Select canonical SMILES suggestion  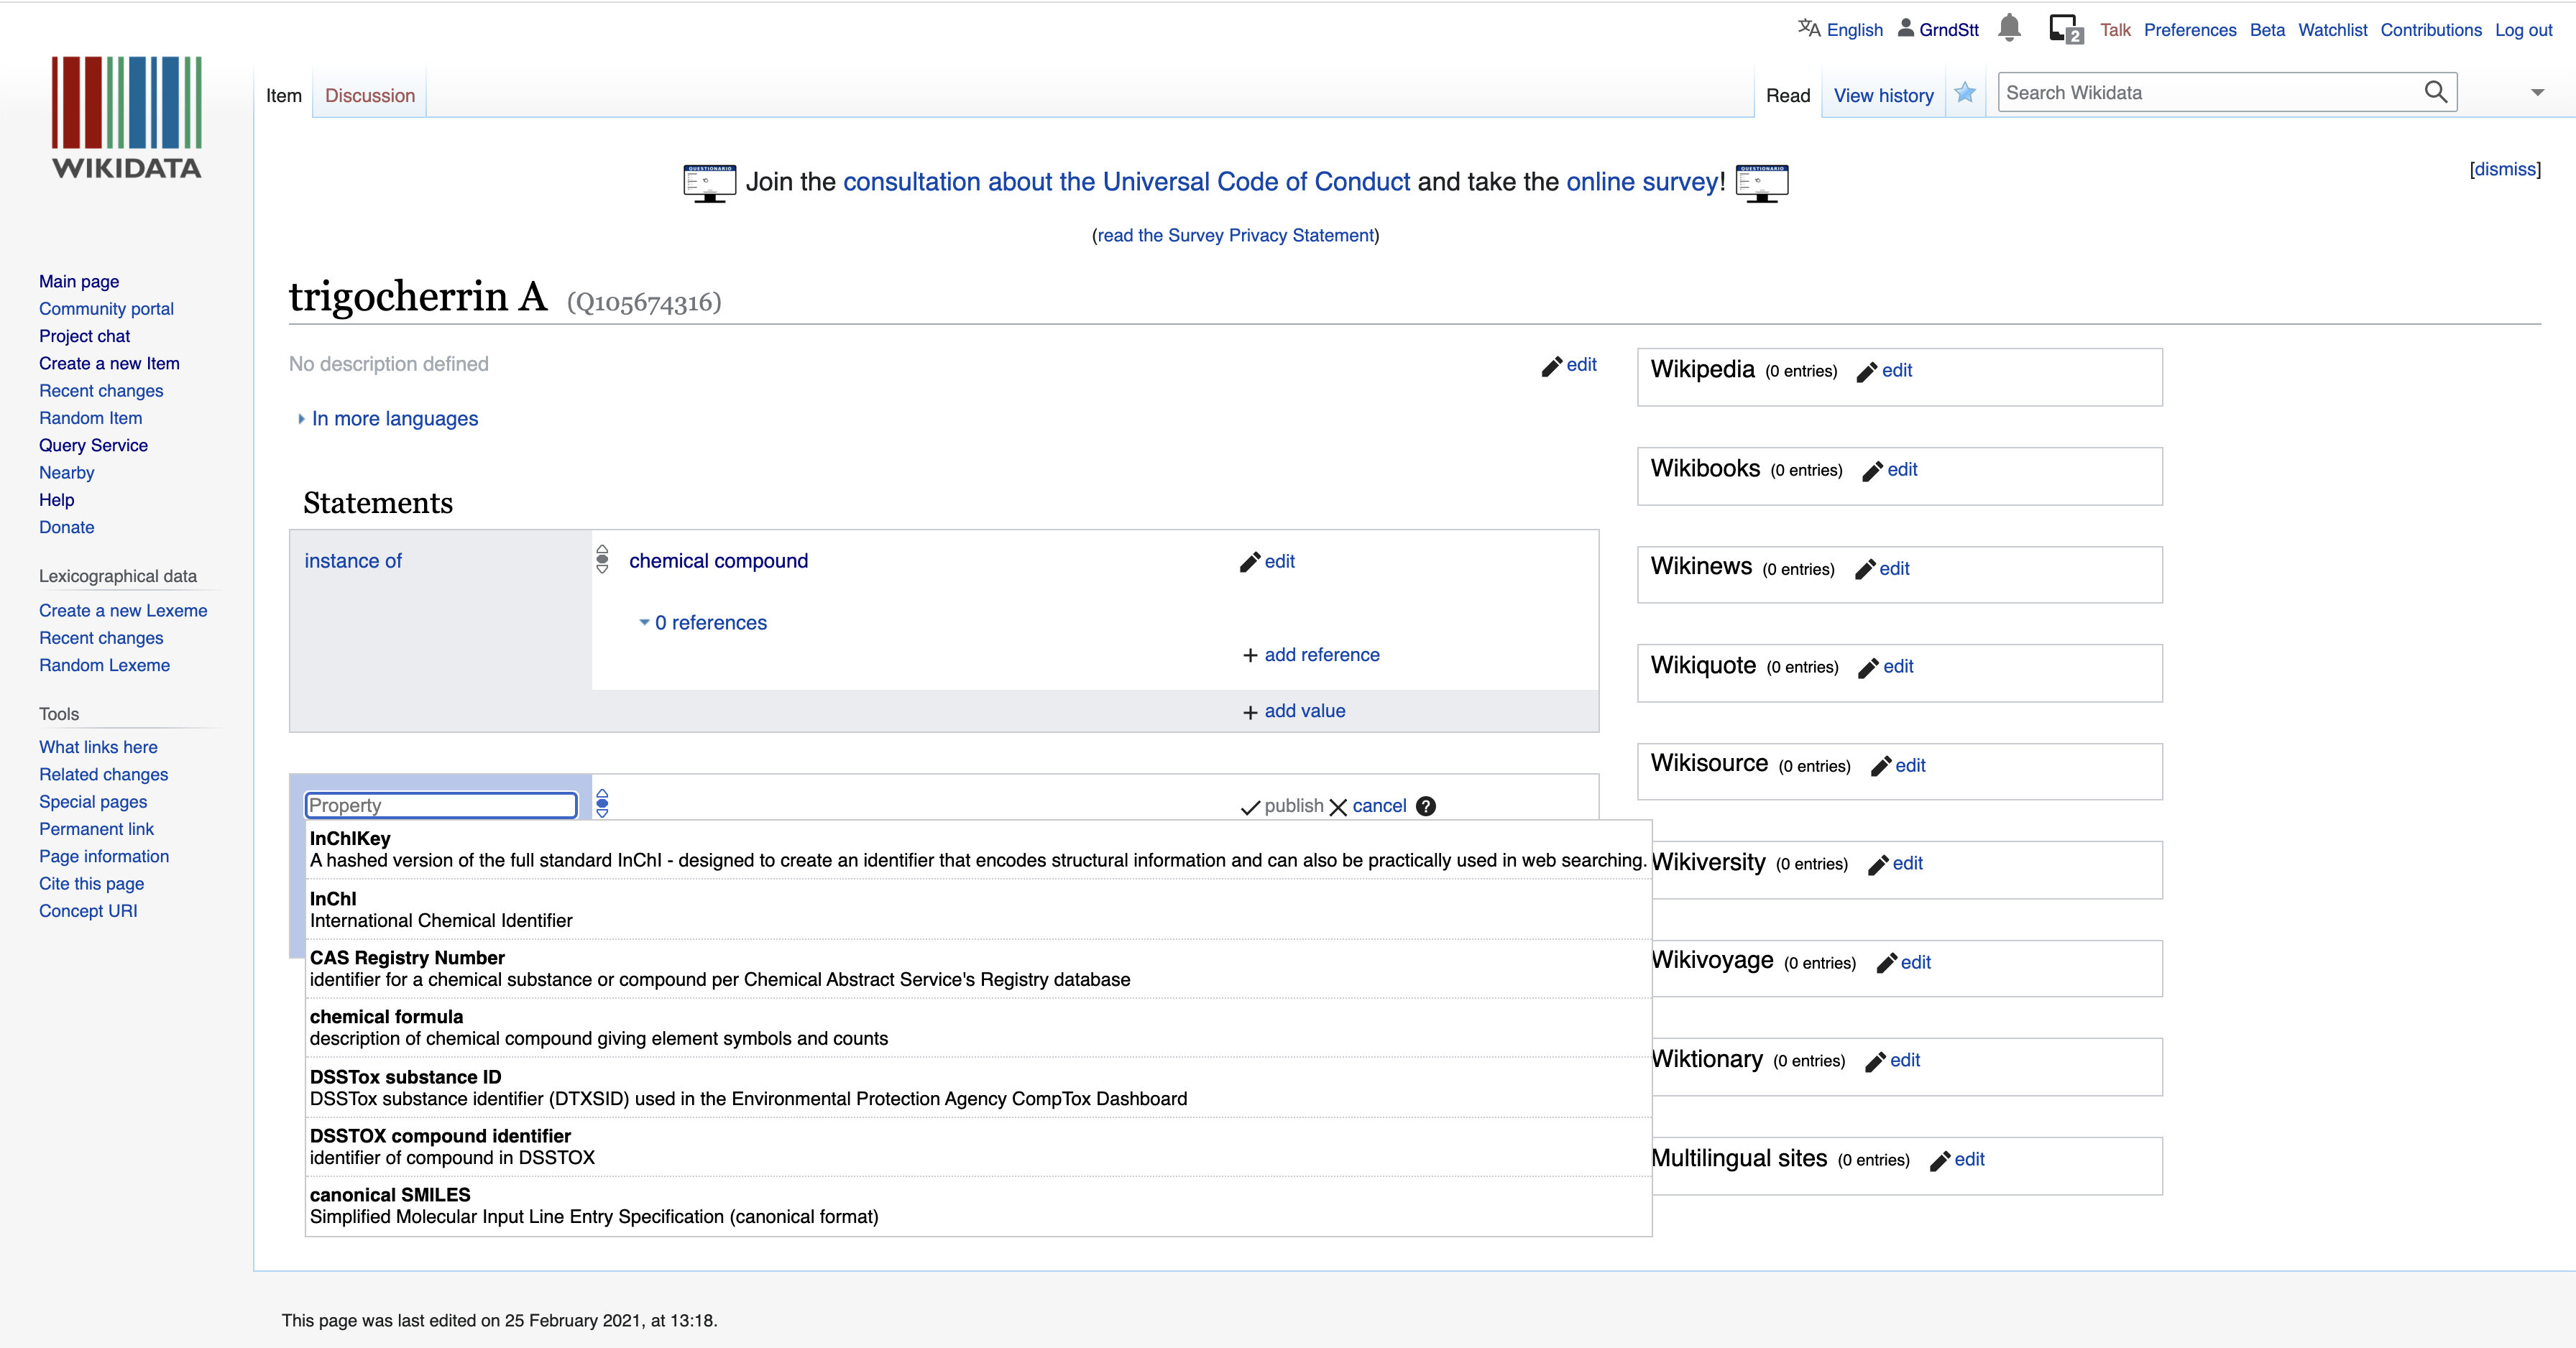(x=978, y=1206)
